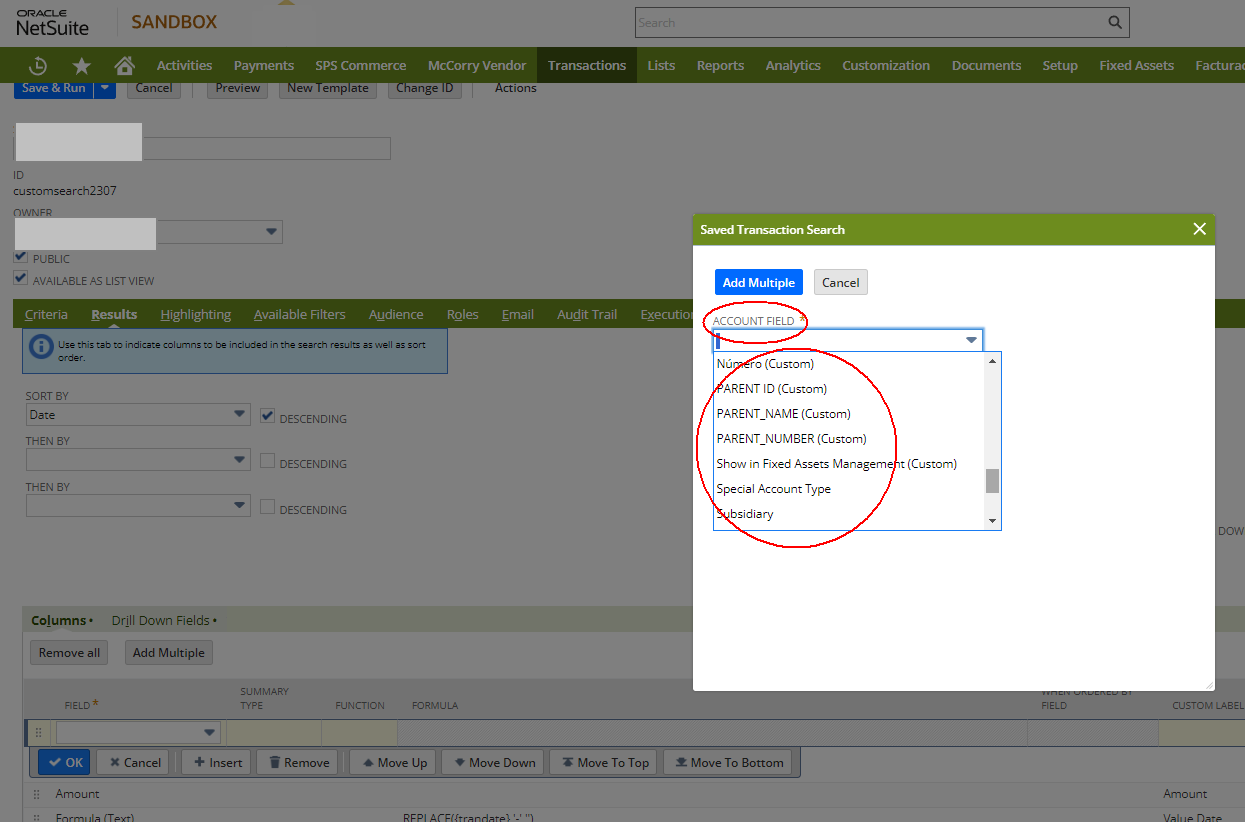Click the drag handle of the Amount row

[37, 794]
